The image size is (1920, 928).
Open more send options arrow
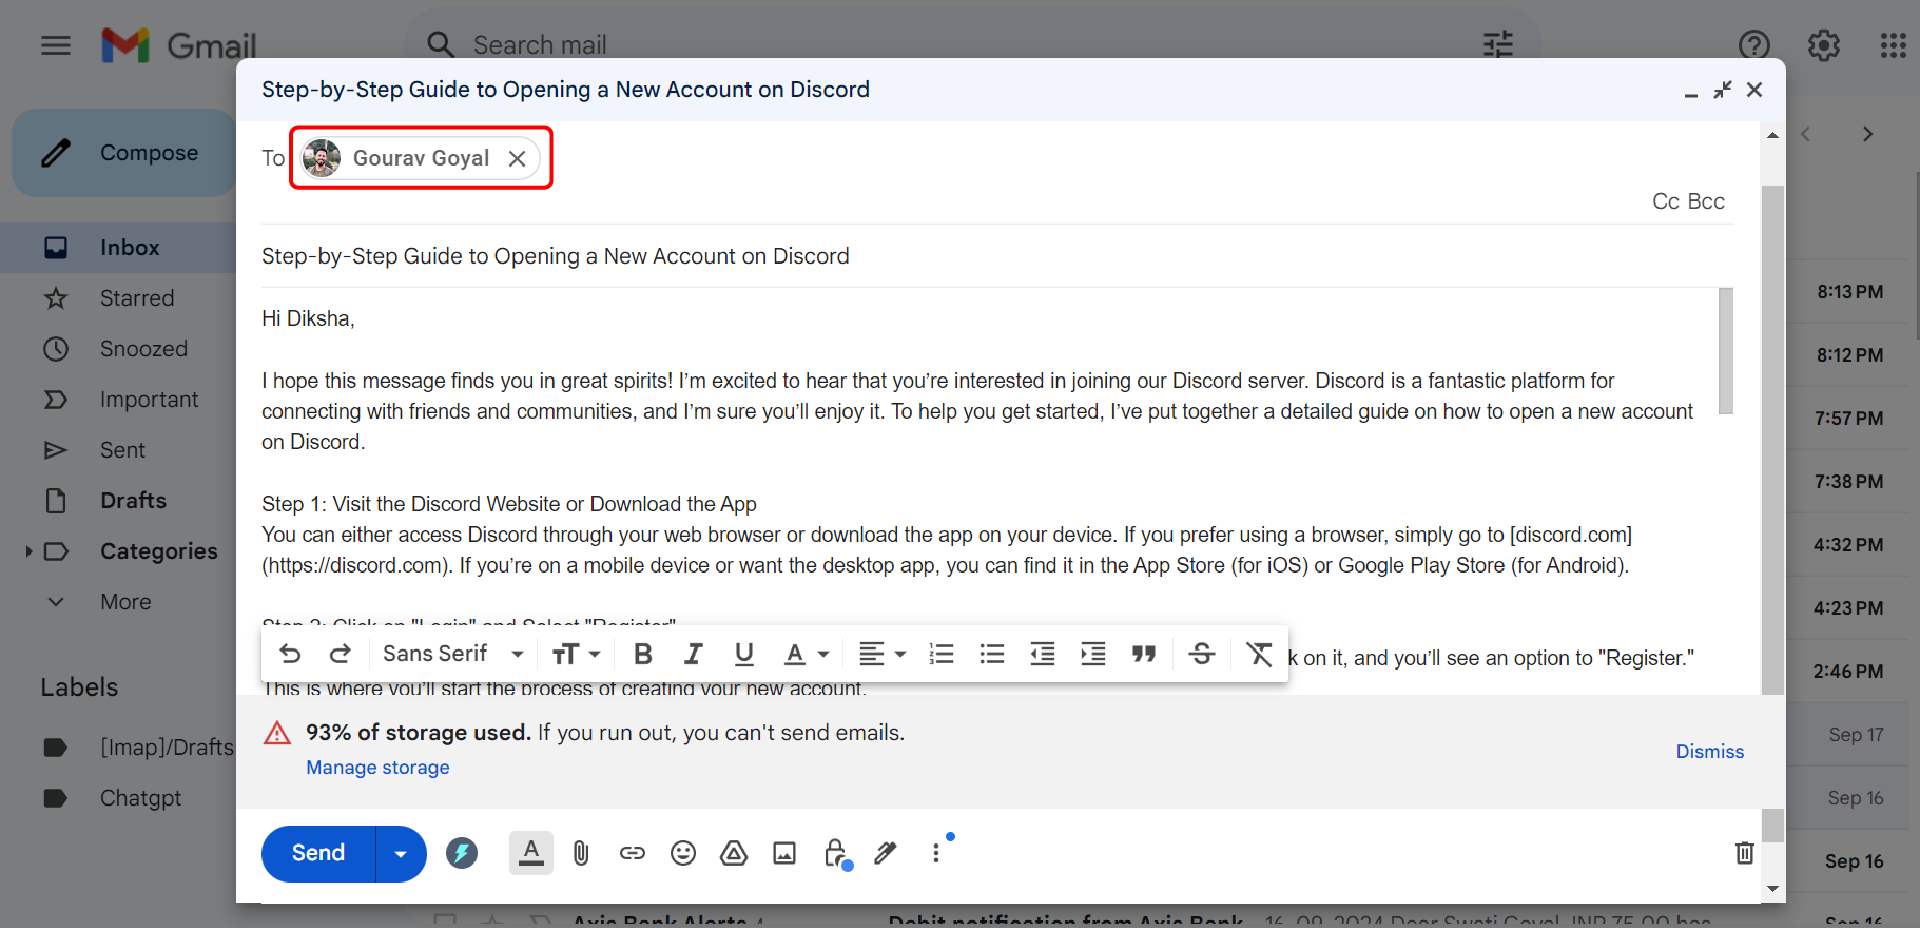(x=401, y=853)
